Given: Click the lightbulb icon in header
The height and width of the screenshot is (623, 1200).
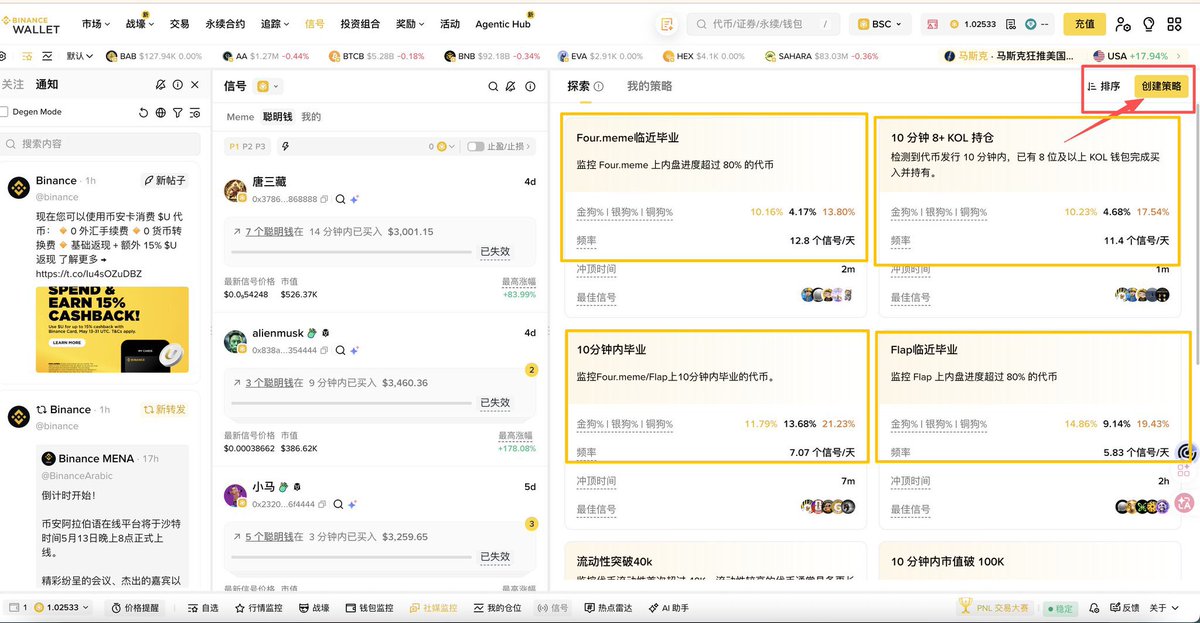Looking at the screenshot, I should (x=1149, y=24).
